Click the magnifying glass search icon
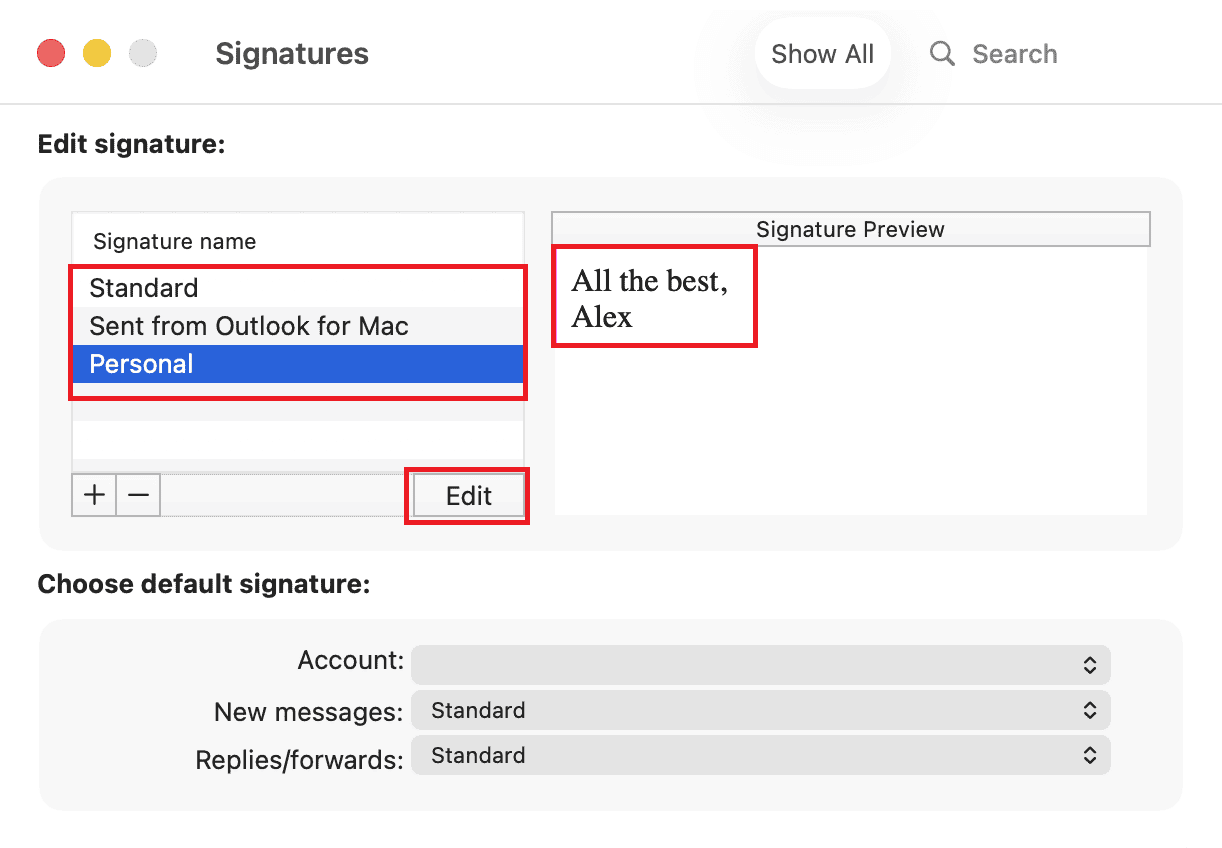This screenshot has height=848, width=1222. (942, 53)
